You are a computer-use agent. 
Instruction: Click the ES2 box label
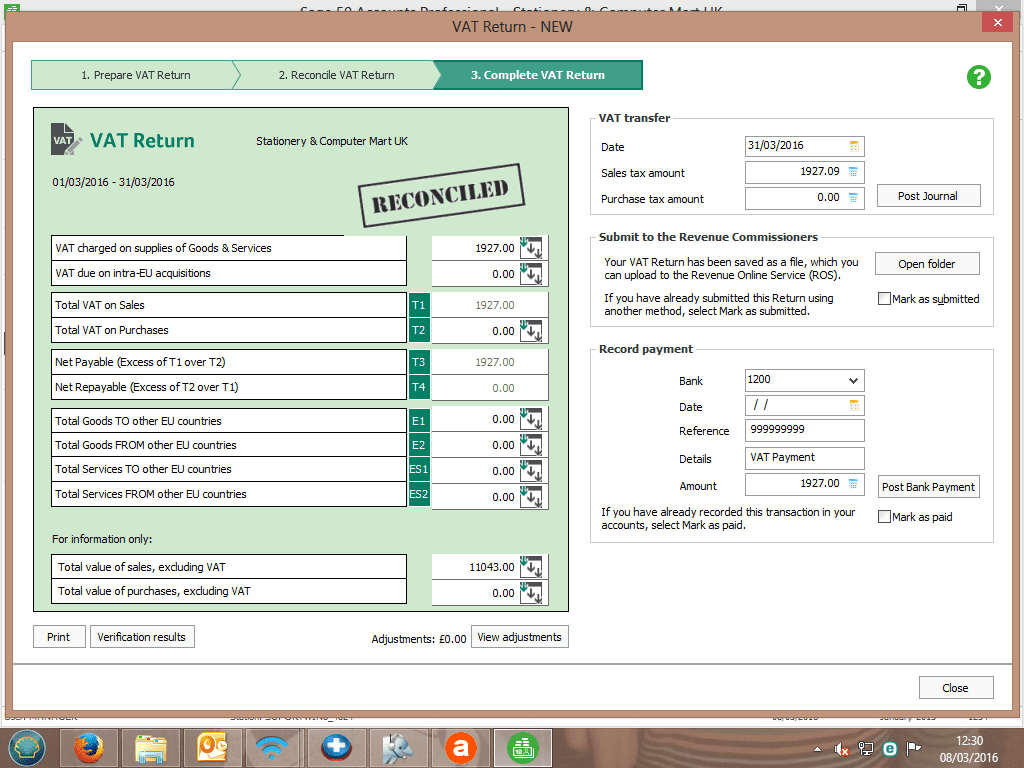point(419,494)
